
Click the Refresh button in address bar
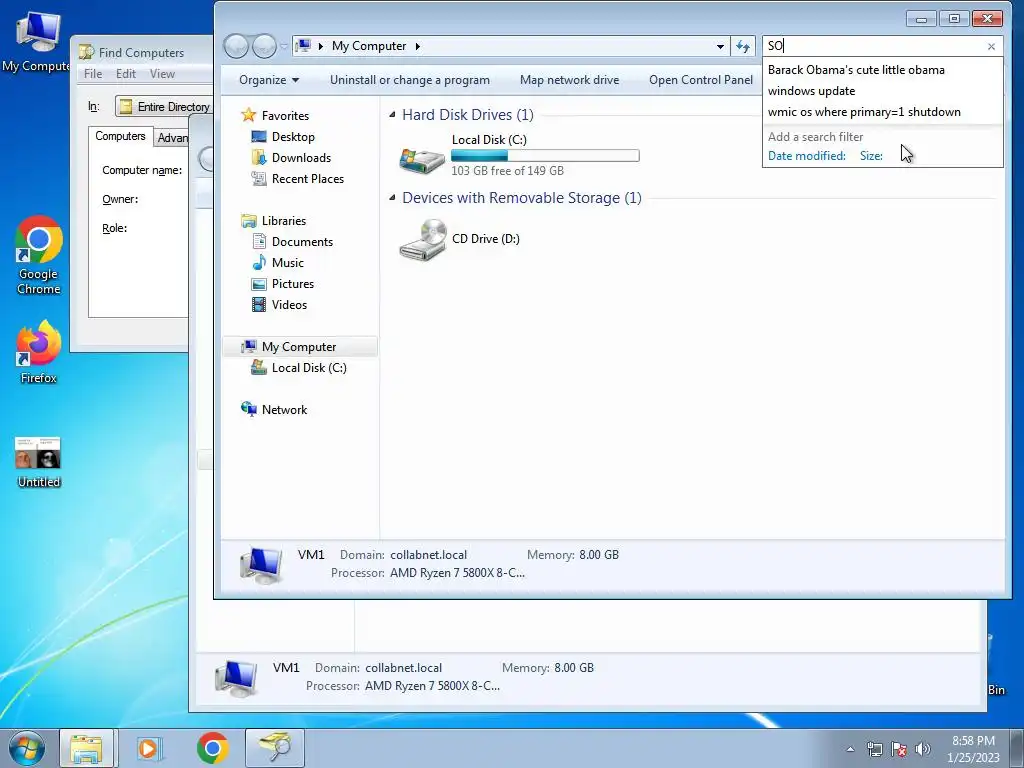click(x=743, y=46)
